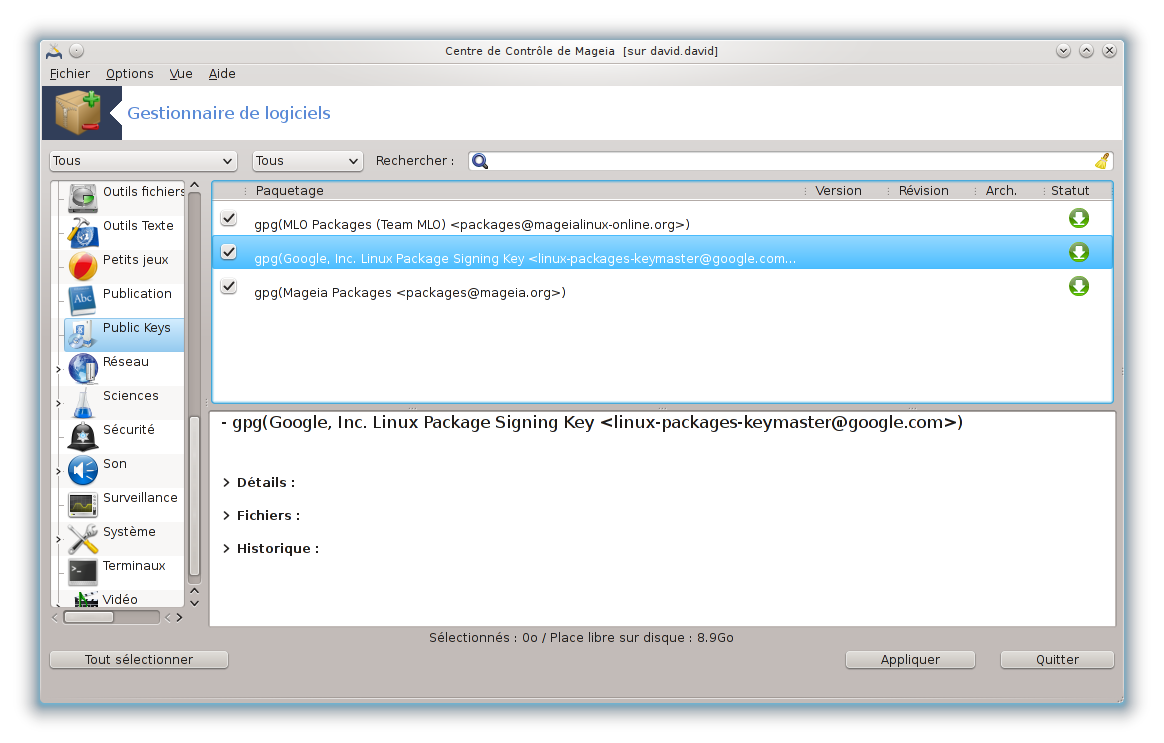Click the Petits jeux ball icon
Image resolution: width=1164 pixels, height=743 pixels.
click(x=82, y=266)
